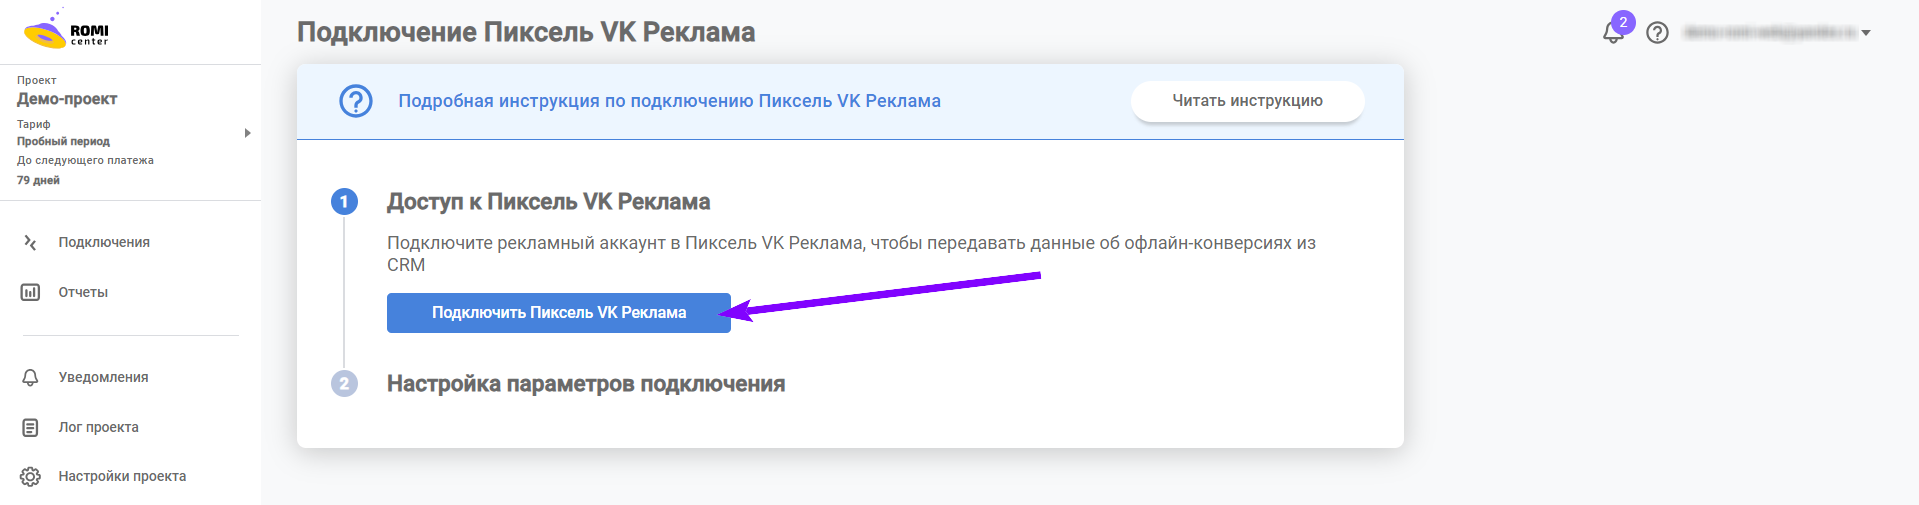The height and width of the screenshot is (505, 1919).
Task: Click the Отчеты chart icon
Action: click(x=30, y=292)
